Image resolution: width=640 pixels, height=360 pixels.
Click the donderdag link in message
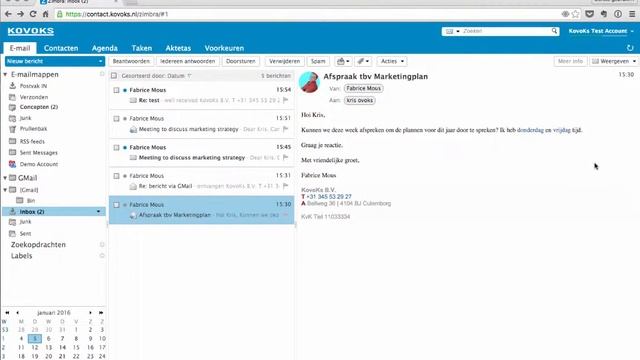point(530,130)
